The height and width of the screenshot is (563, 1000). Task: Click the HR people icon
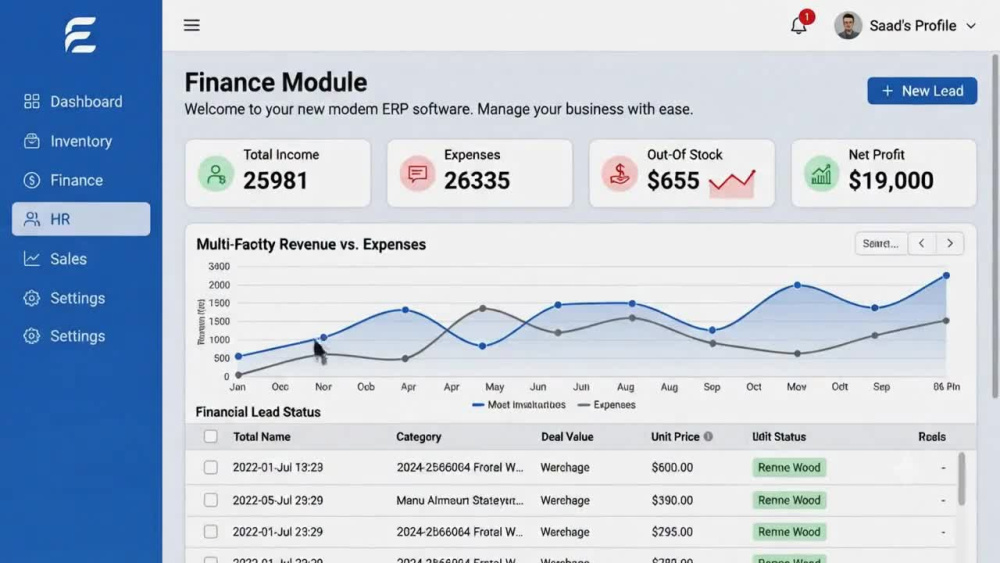coord(31,219)
